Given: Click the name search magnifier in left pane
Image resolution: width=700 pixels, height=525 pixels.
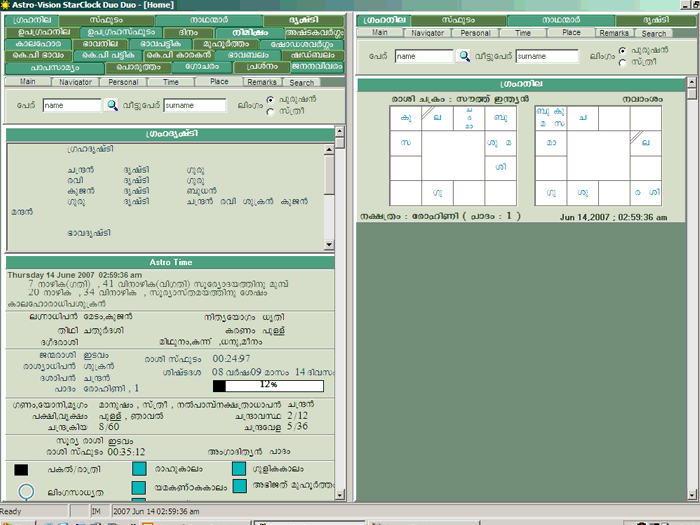Looking at the screenshot, I should click(112, 105).
